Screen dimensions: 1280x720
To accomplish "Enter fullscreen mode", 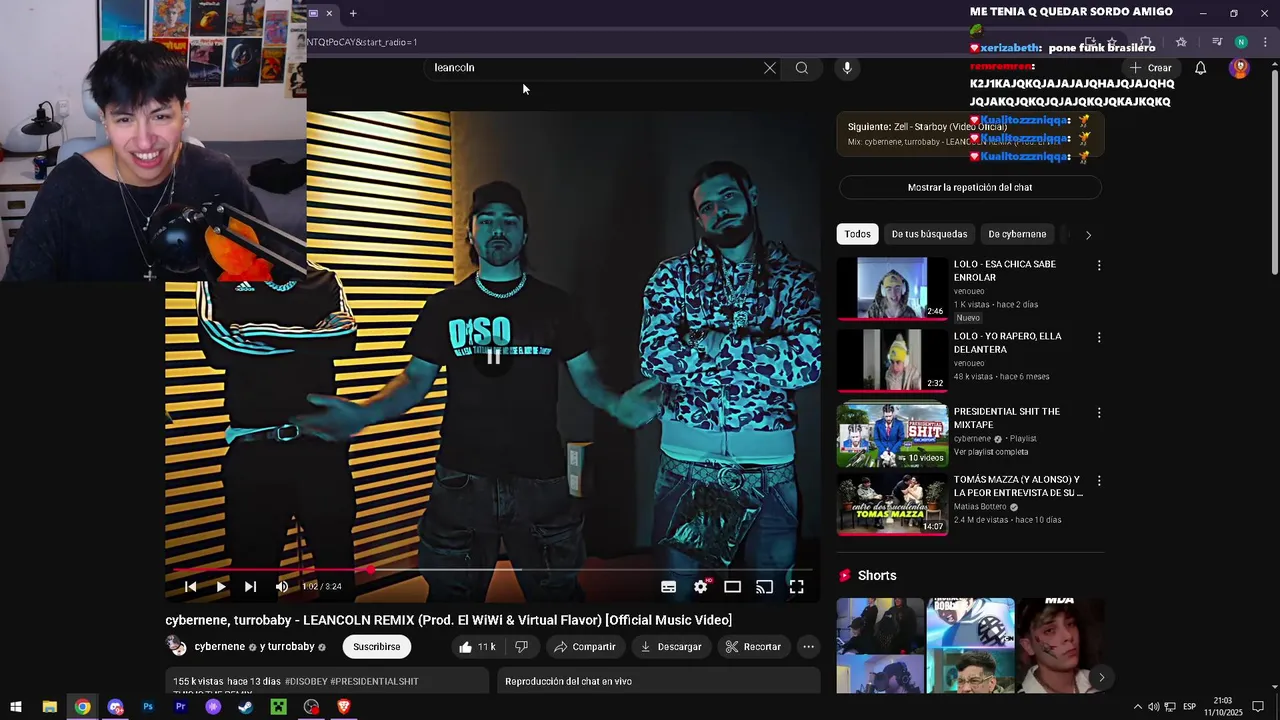I will pyautogui.click(x=796, y=587).
